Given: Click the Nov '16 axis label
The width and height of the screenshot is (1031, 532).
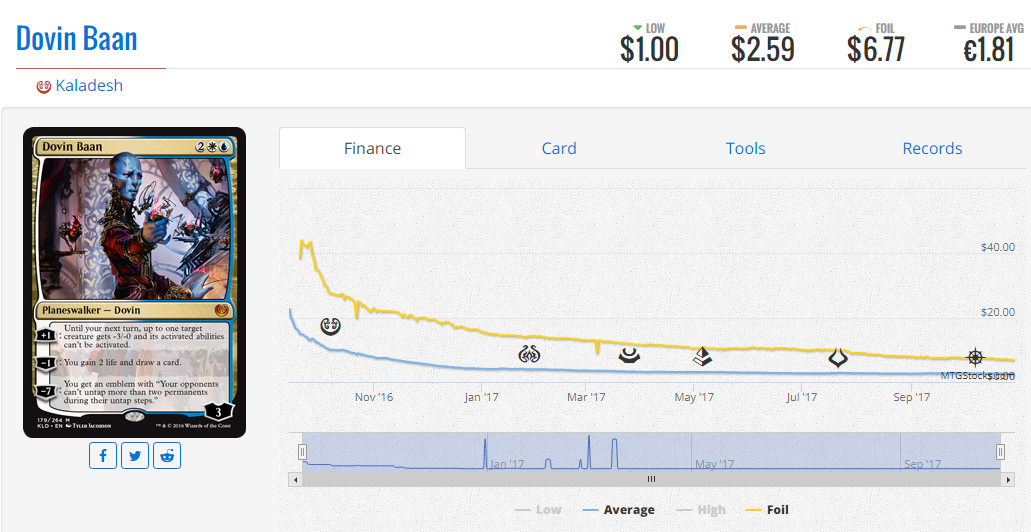Looking at the screenshot, I should click(373, 397).
